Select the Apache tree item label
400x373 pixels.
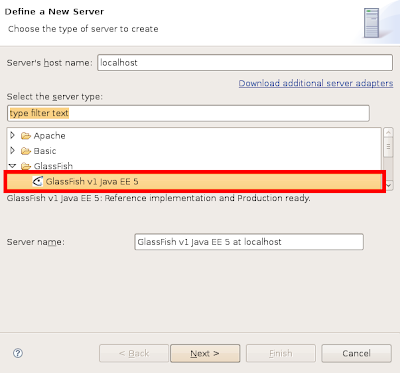click(49, 136)
